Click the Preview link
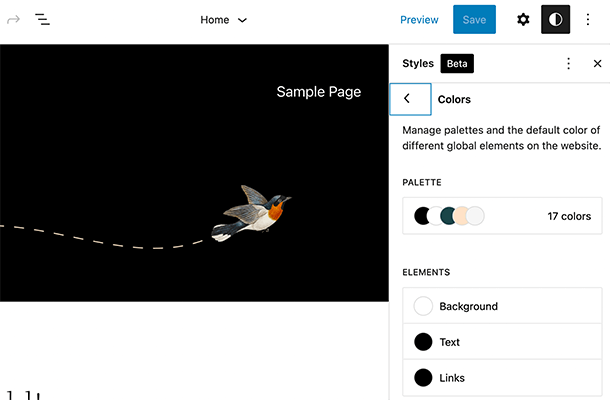 [x=419, y=19]
